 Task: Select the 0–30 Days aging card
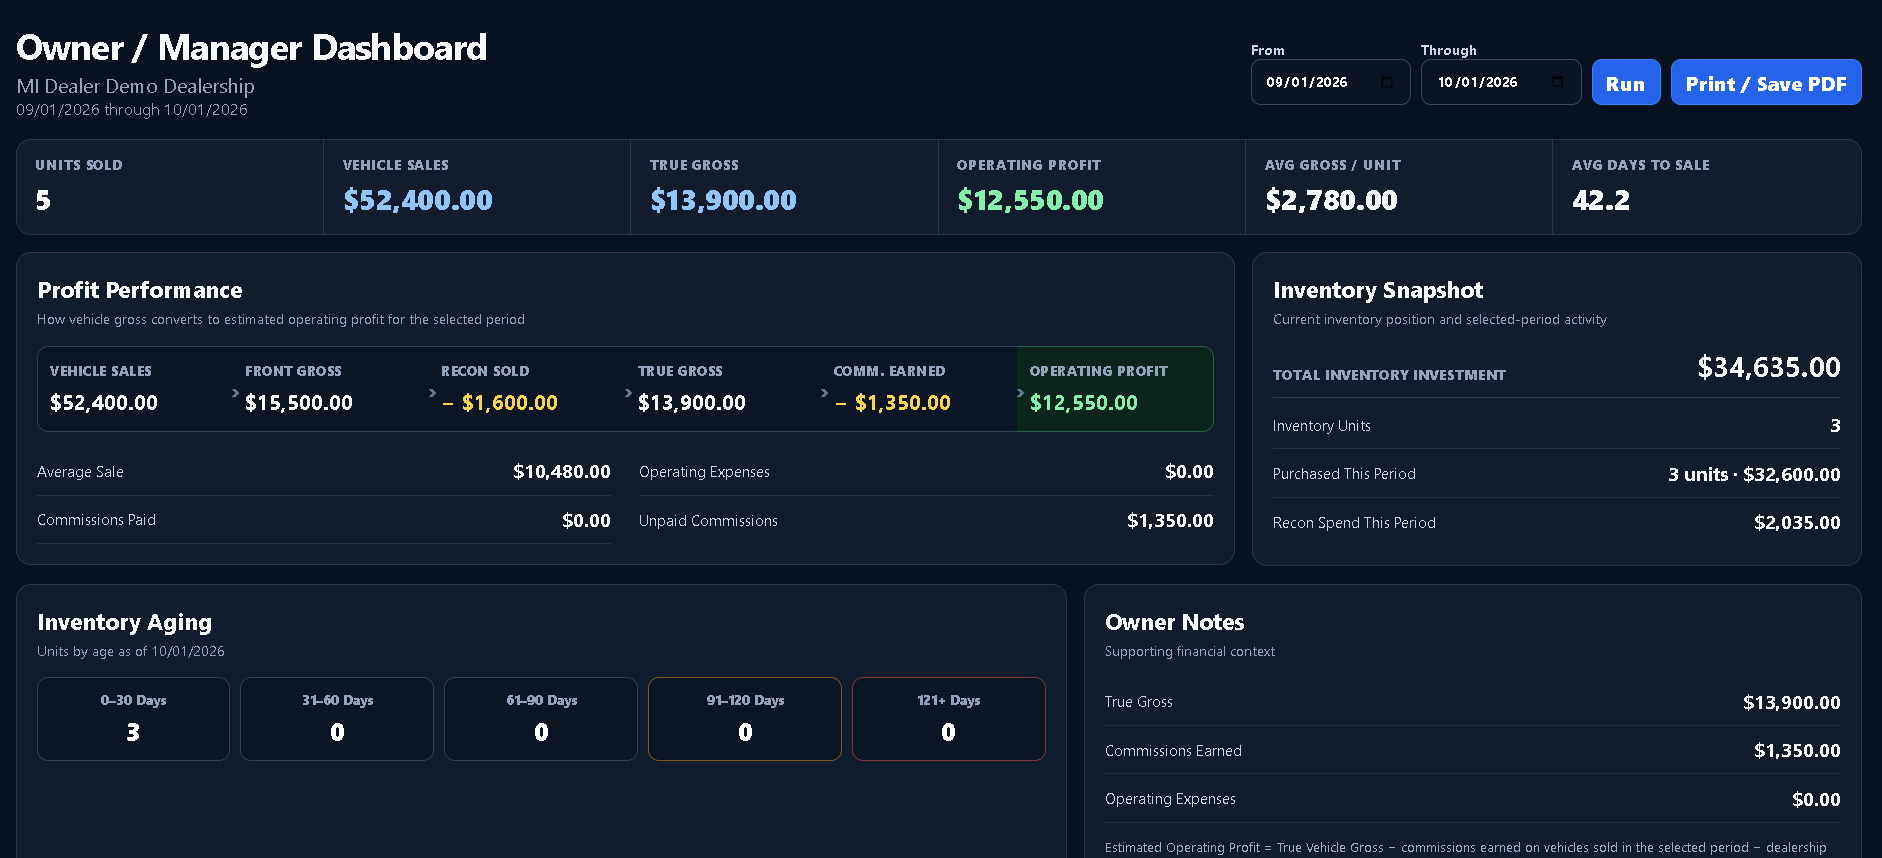pos(133,719)
